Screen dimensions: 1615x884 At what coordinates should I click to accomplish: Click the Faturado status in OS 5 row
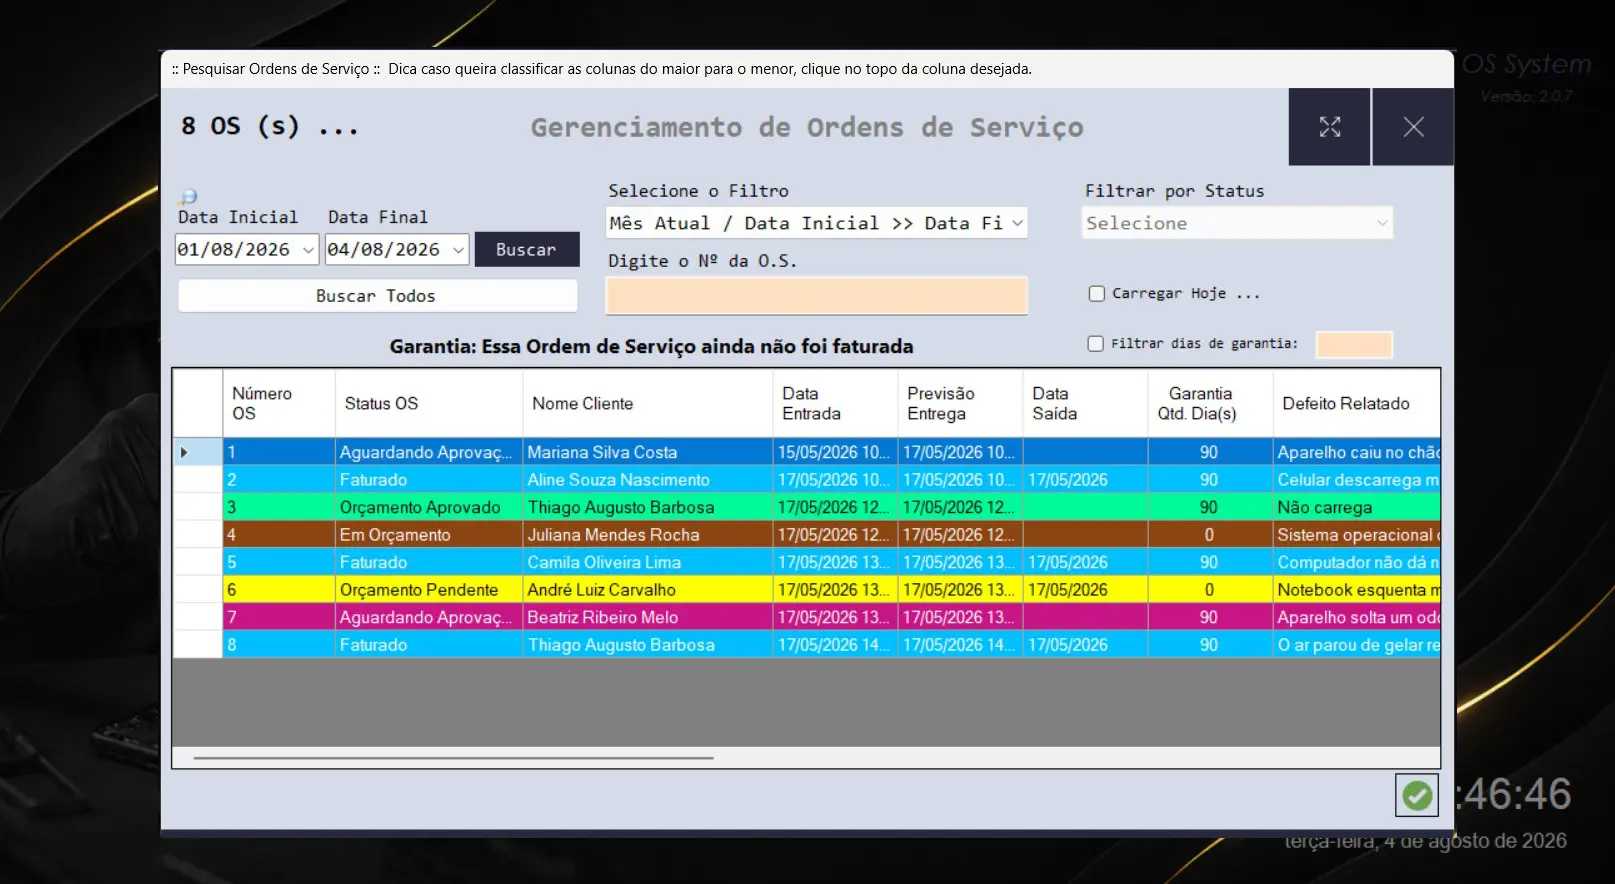pyautogui.click(x=429, y=562)
